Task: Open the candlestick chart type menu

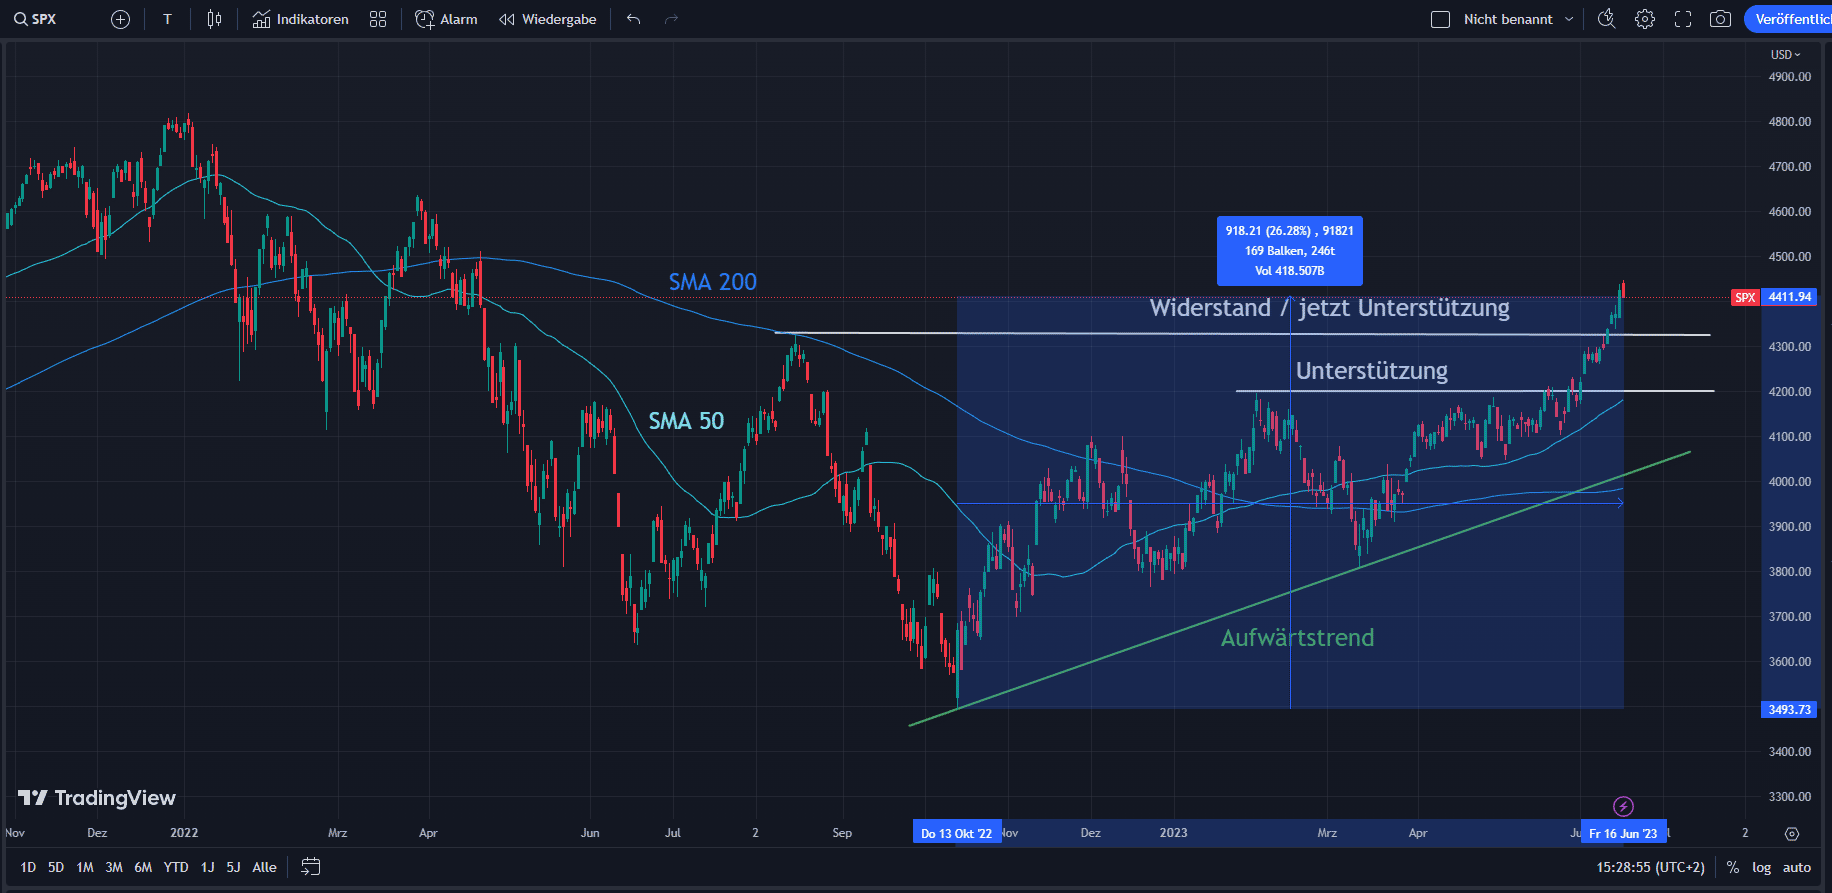Action: 214,19
